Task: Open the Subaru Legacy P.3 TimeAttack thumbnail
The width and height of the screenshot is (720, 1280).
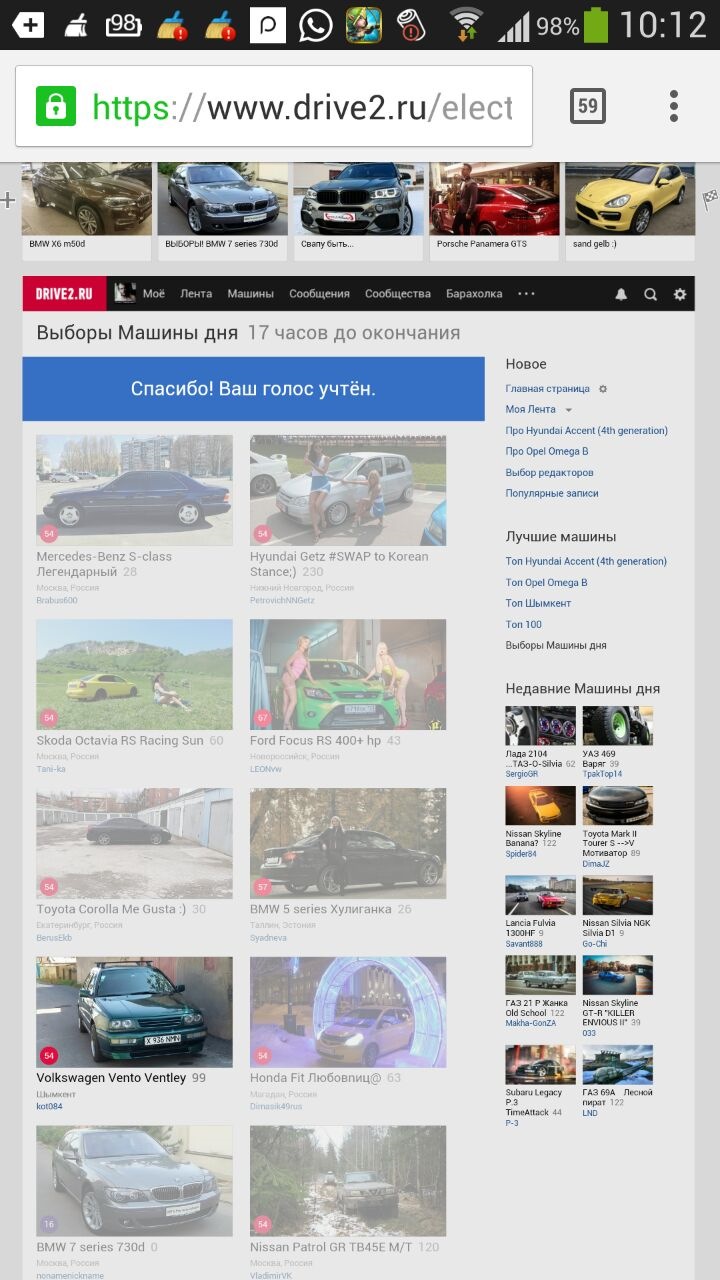Action: point(540,1065)
